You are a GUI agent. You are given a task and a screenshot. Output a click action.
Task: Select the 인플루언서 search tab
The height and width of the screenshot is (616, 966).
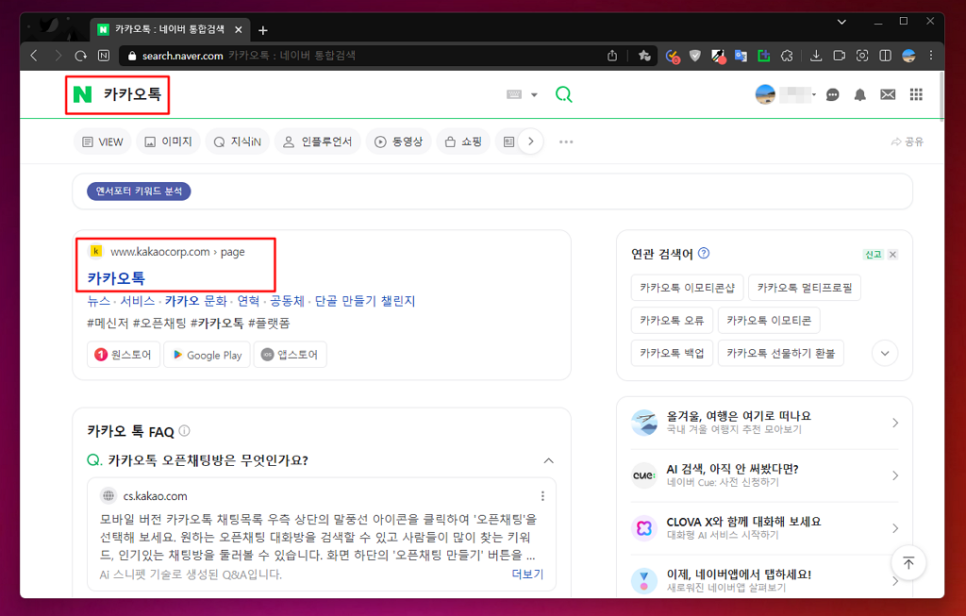(317, 142)
